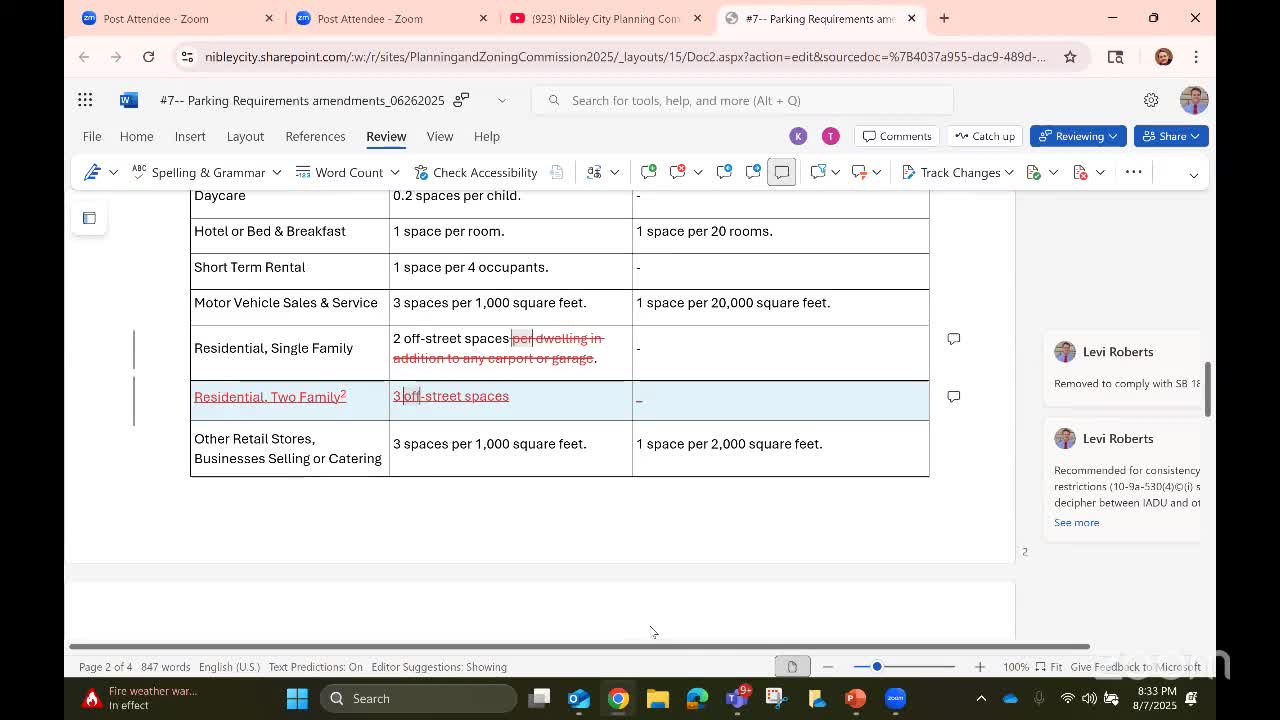Click the horizontal document scrollbar
Viewport: 1280px width, 720px height.
579,647
